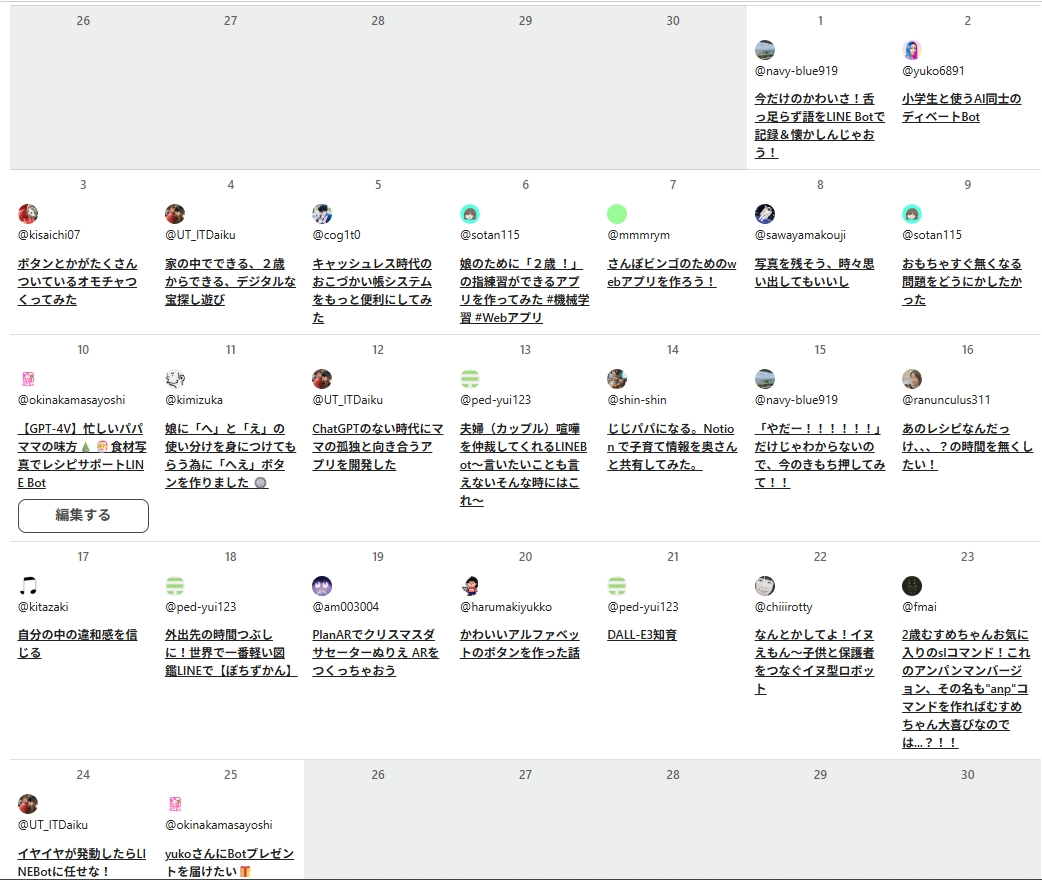
Task: Open article イヤイヤが発動したらLINEBotに任せな
Action: click(82, 862)
